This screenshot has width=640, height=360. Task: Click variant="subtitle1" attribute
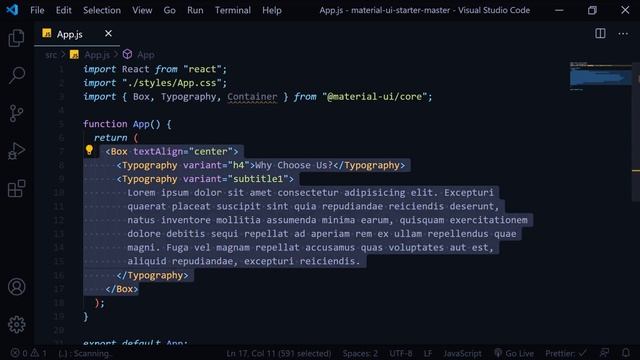pos(236,179)
